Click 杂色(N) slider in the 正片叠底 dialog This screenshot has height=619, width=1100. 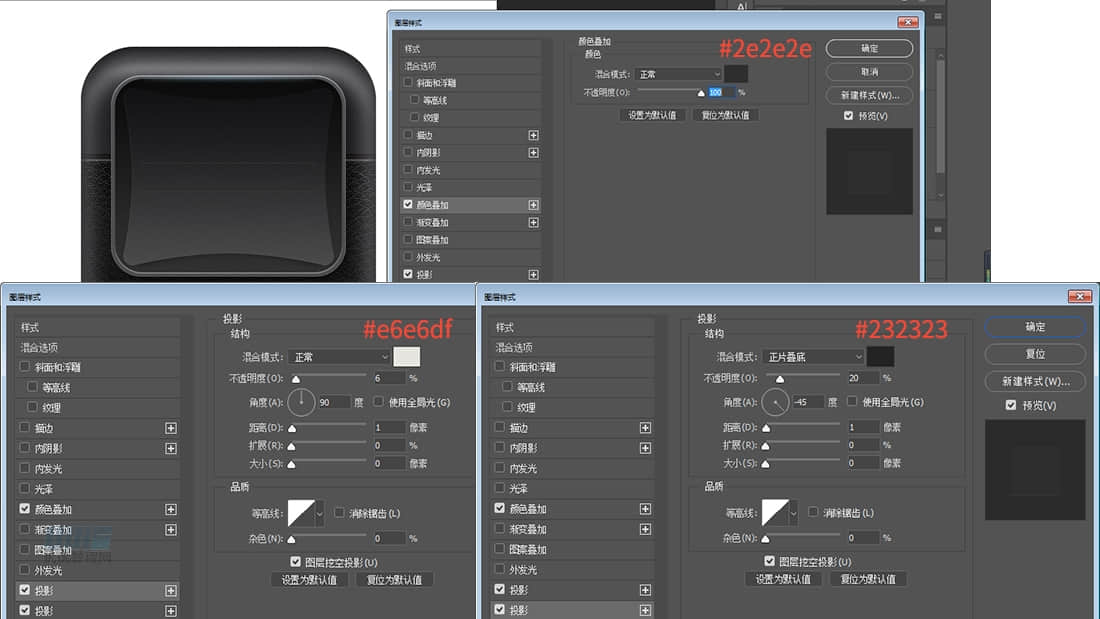pos(802,538)
